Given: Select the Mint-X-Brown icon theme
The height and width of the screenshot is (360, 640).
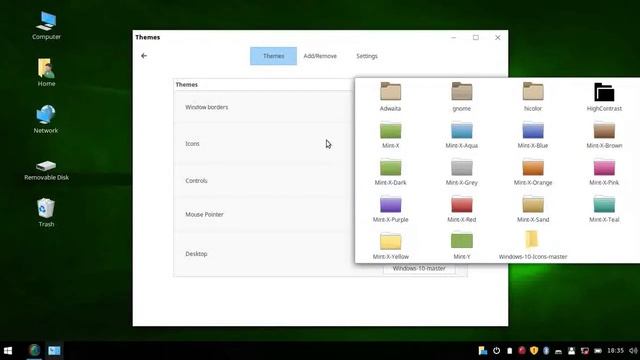Looking at the screenshot, I should 604,135.
